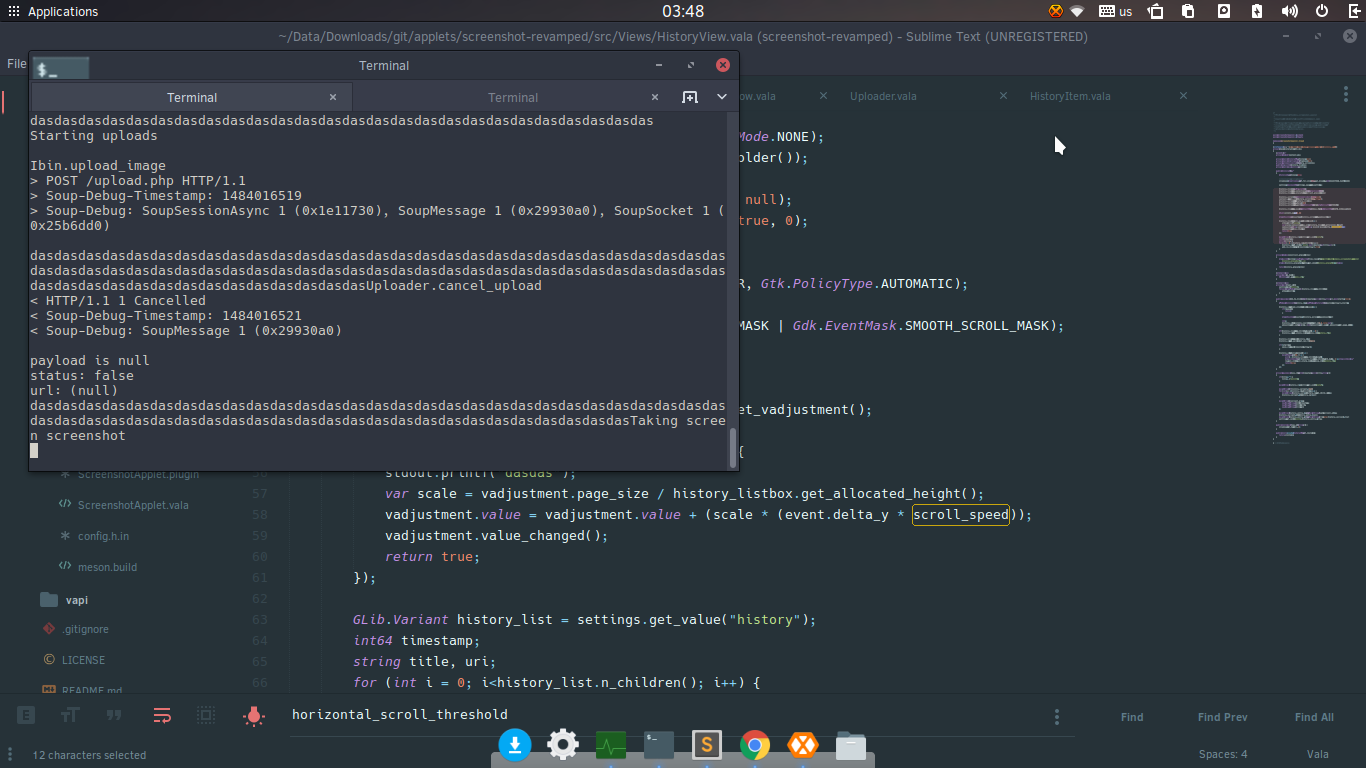Open orange hexagon app in dock

[x=803, y=745]
